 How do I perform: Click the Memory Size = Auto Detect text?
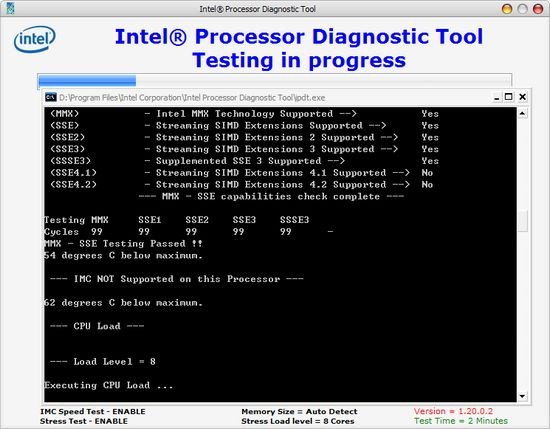coord(299,411)
